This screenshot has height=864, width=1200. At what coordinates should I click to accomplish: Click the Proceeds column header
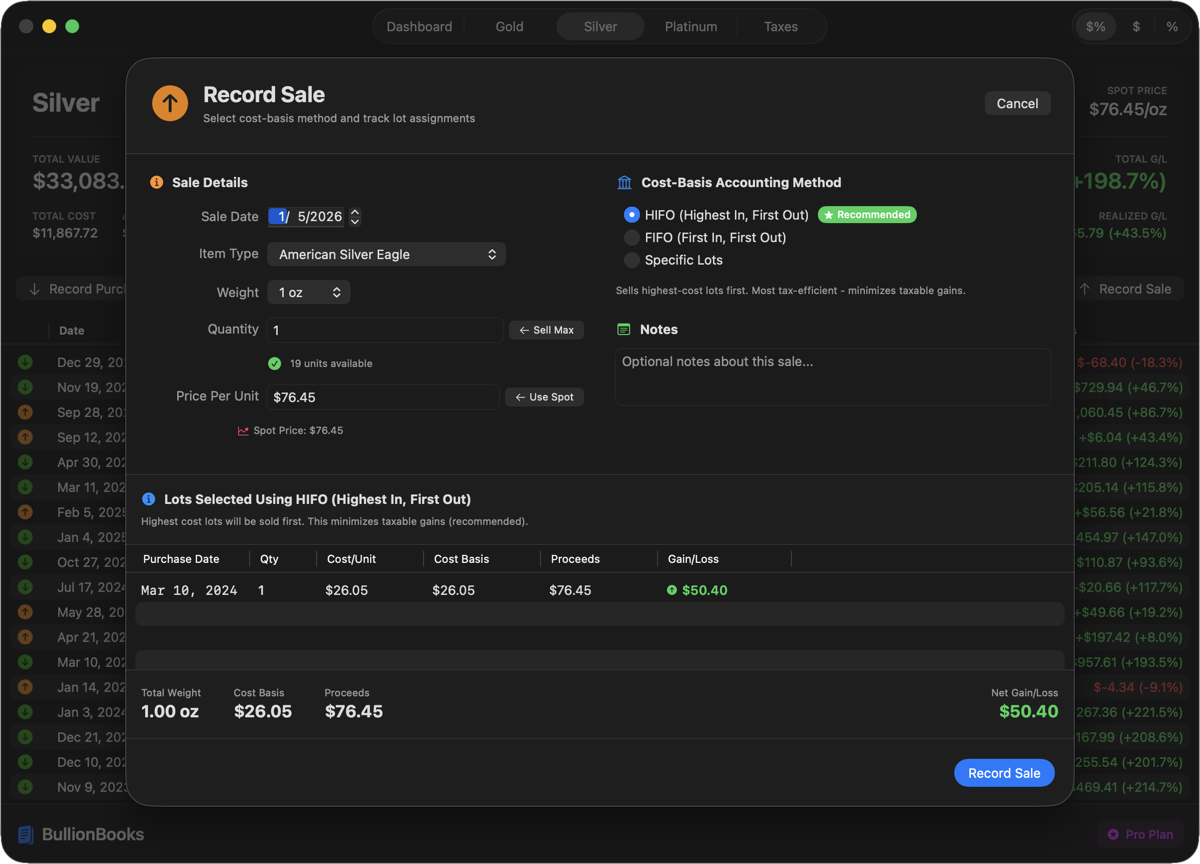click(575, 559)
